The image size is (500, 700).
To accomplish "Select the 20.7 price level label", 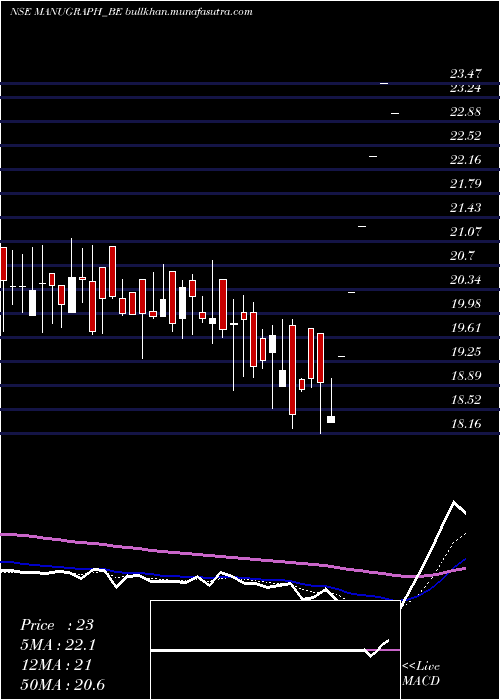I will point(462,256).
